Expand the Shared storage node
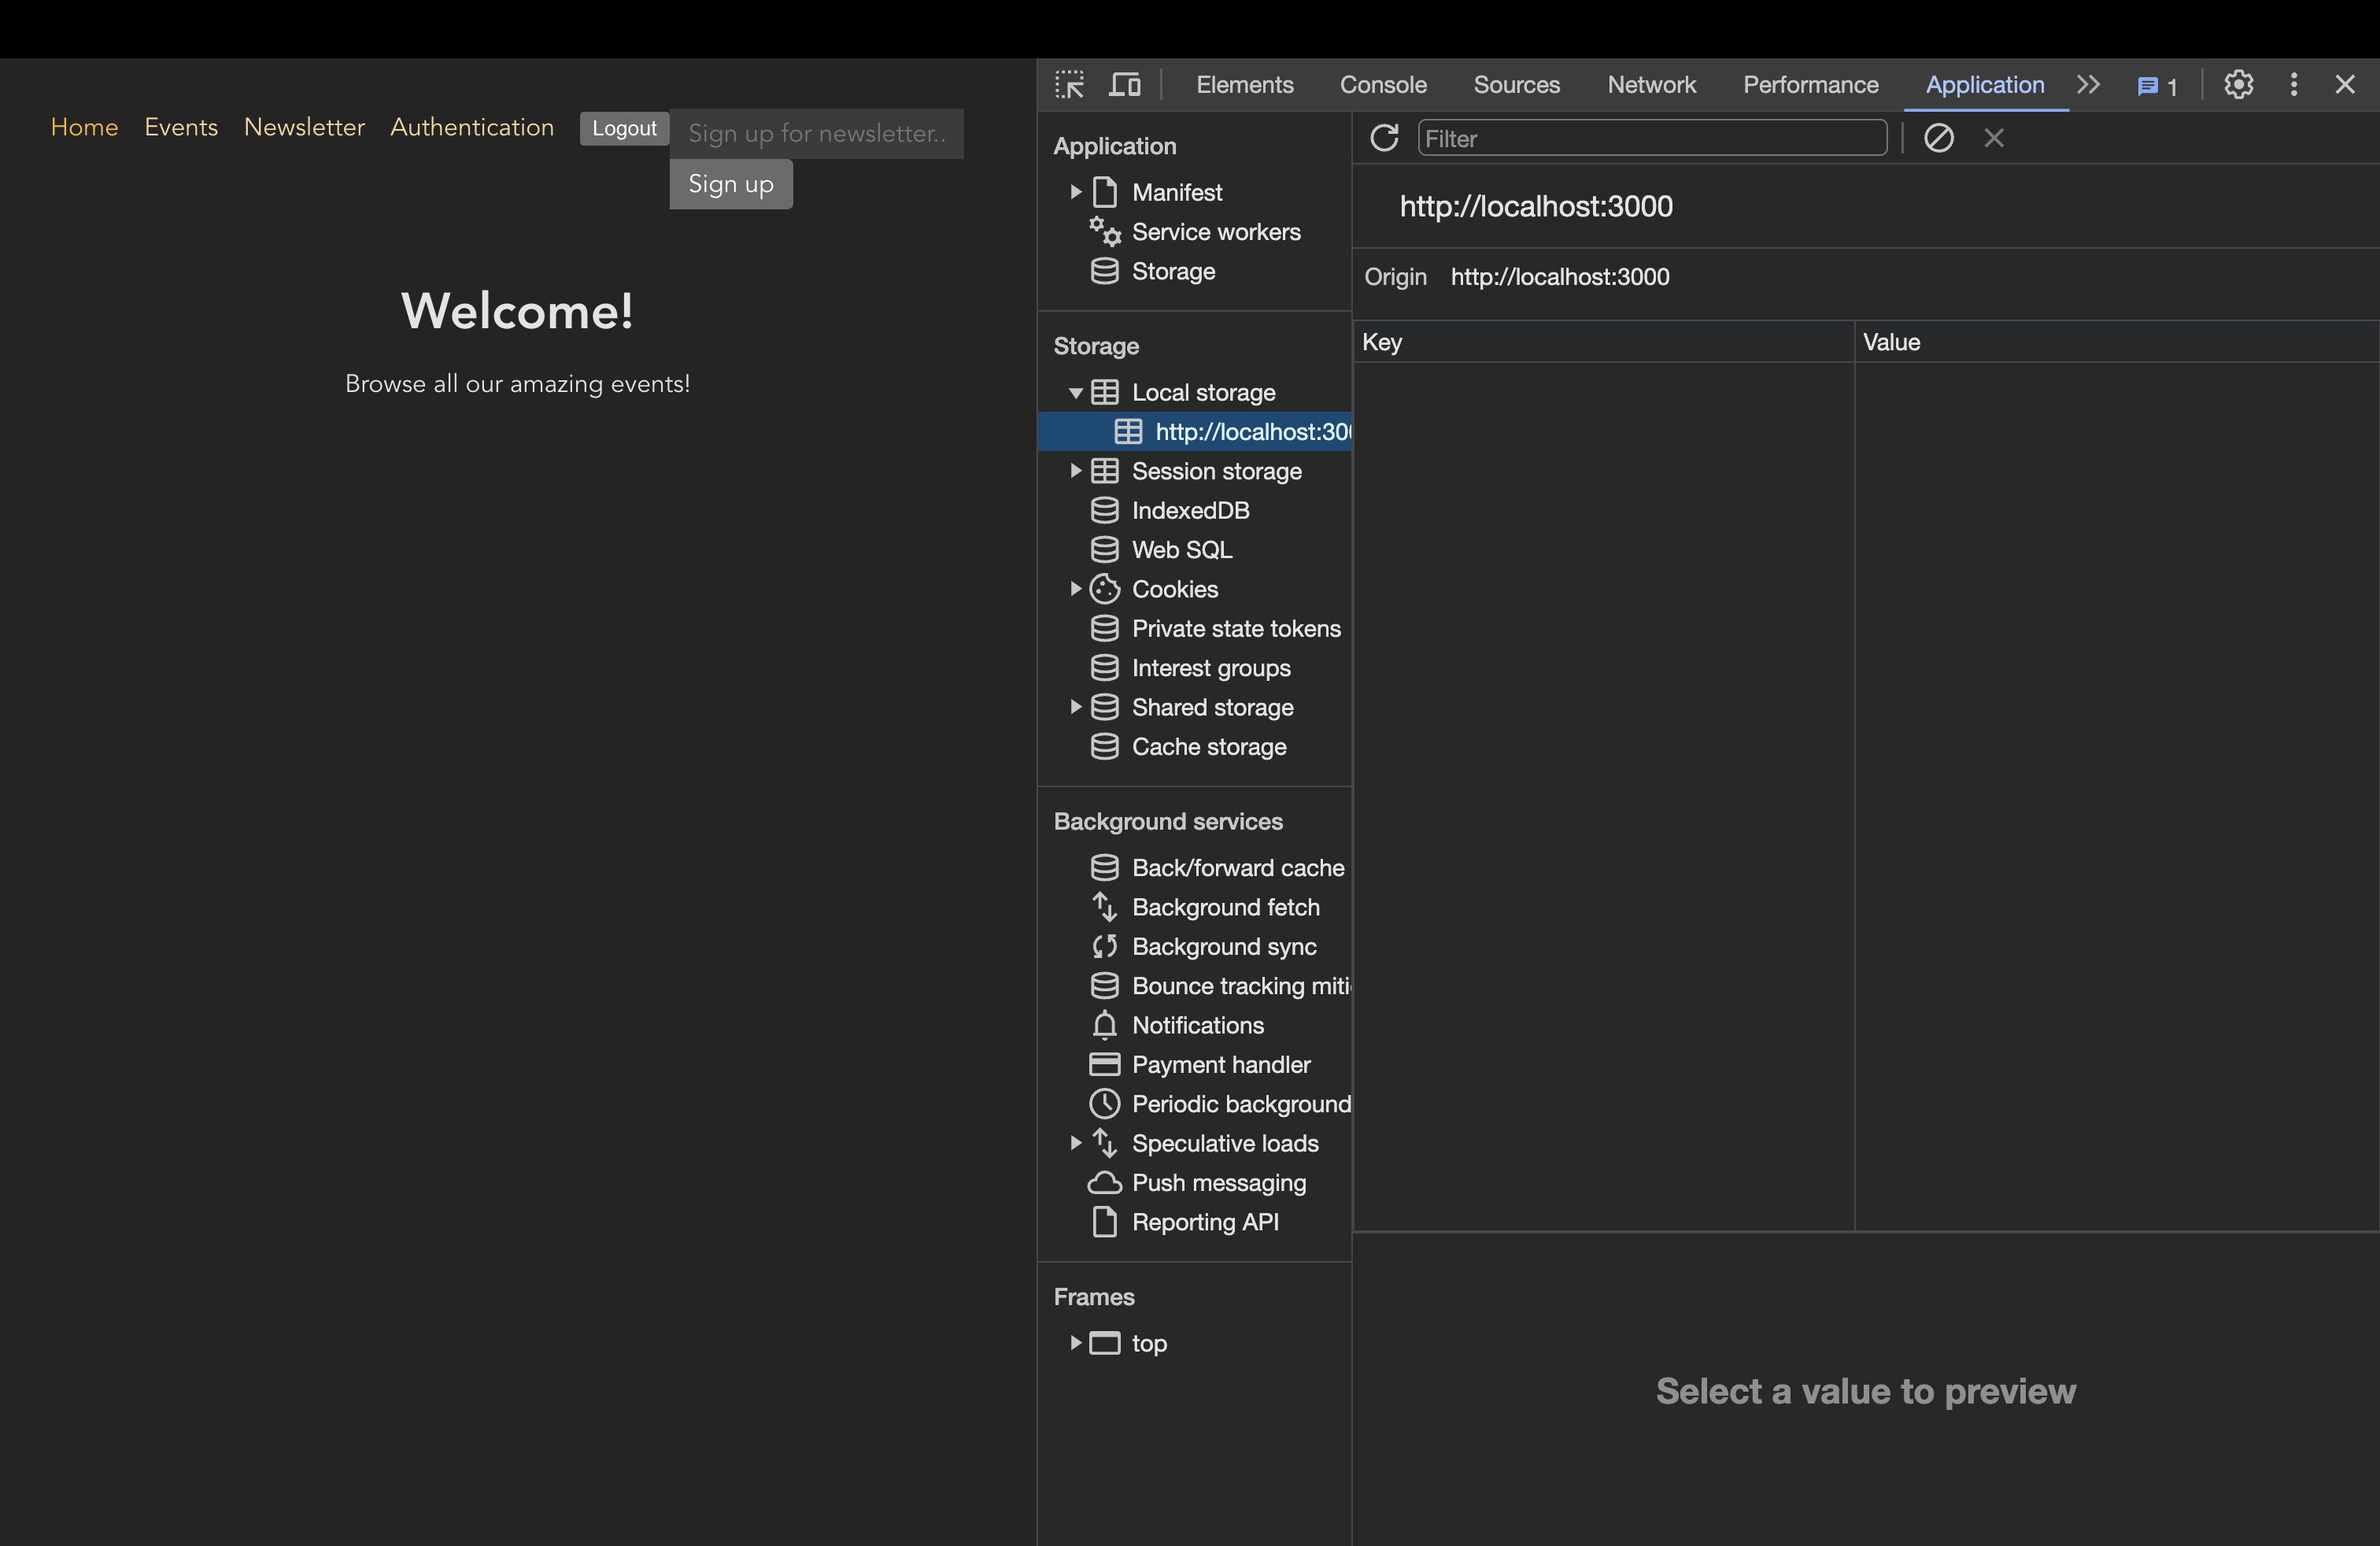2380x1546 pixels. point(1076,707)
